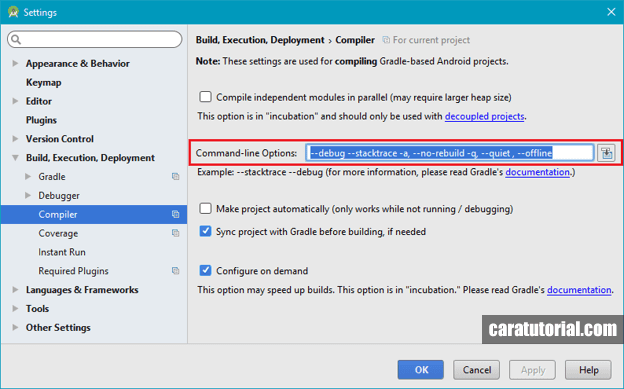Disable Configure on demand checkbox
Screen dimensions: 624x389
(205, 270)
